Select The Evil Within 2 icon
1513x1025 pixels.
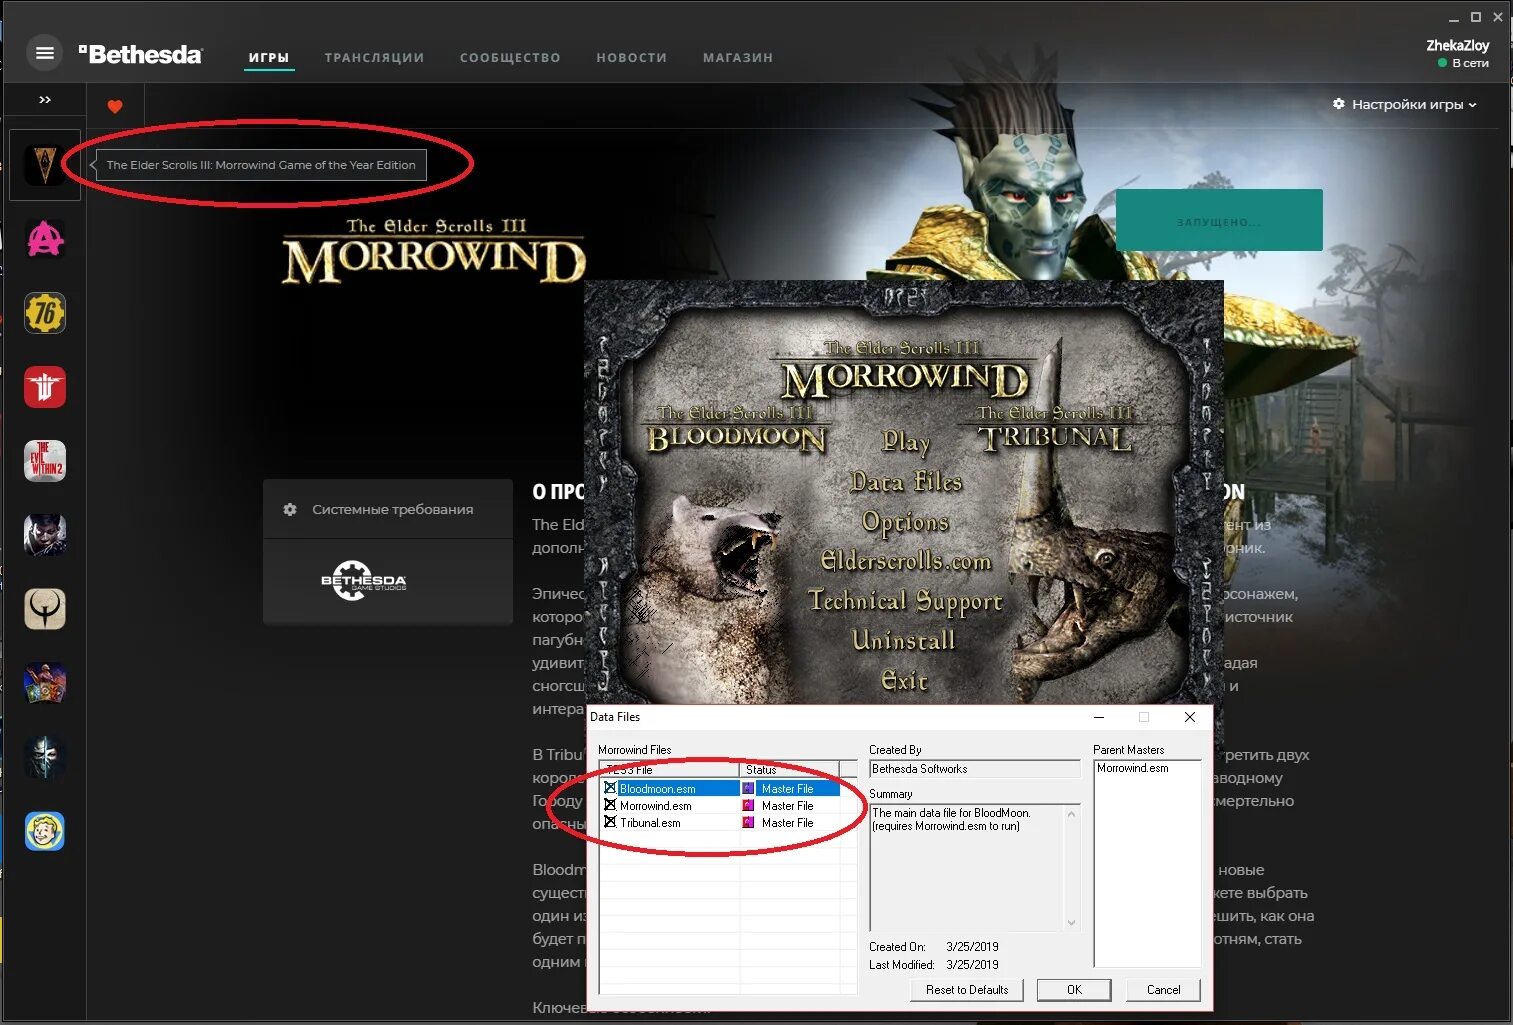tap(45, 461)
